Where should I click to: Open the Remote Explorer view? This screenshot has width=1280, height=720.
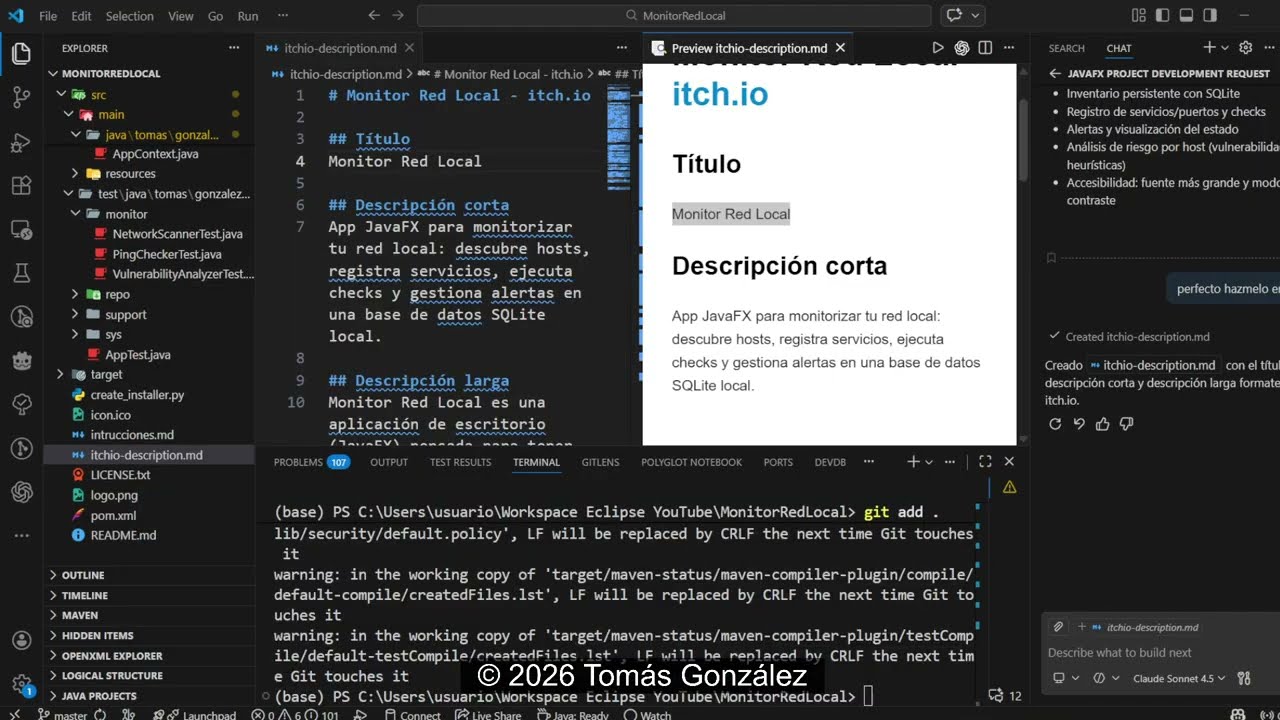(x=21, y=230)
